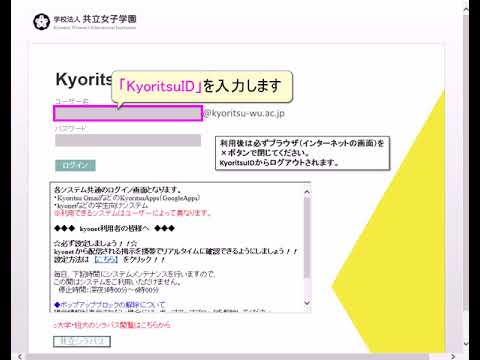Image resolution: width=480 pixels, height=360 pixels.
Task: Click the page vertical scroll-up arrow
Action: 466,9
